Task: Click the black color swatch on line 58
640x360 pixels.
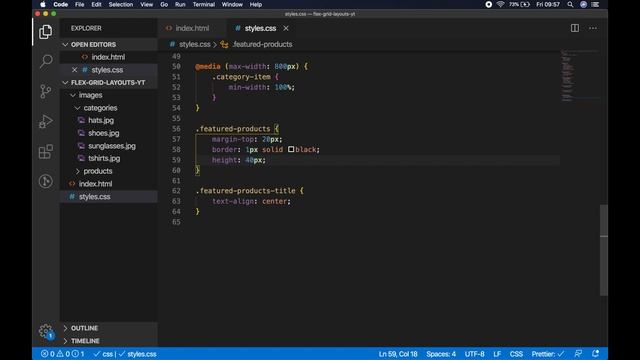Action: tap(291, 149)
